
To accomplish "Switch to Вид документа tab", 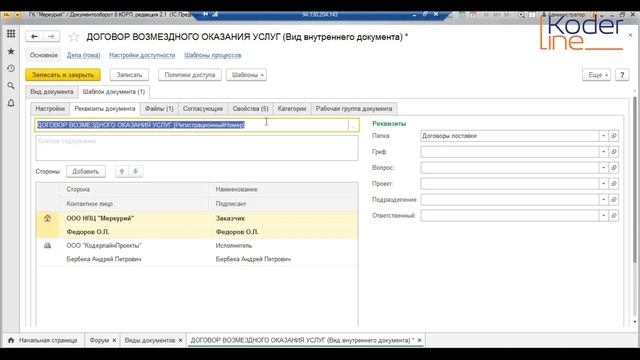I will coord(52,92).
